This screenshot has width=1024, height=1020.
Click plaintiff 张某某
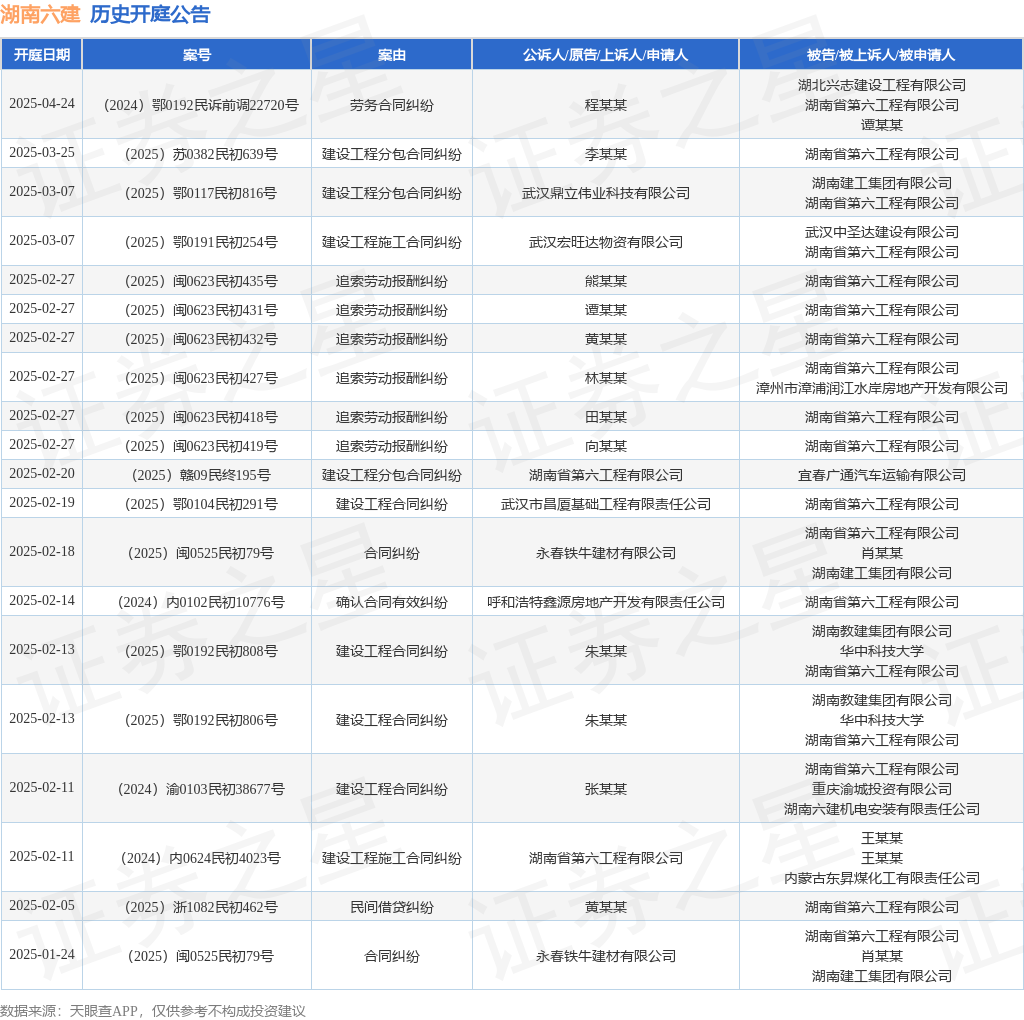click(605, 789)
